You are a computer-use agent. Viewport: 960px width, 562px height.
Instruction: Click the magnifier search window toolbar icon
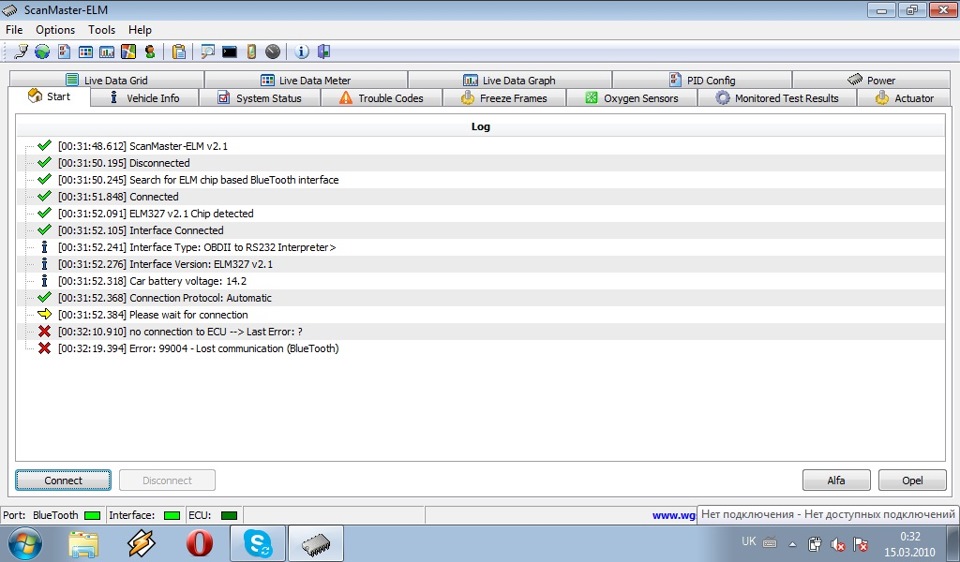(x=208, y=51)
